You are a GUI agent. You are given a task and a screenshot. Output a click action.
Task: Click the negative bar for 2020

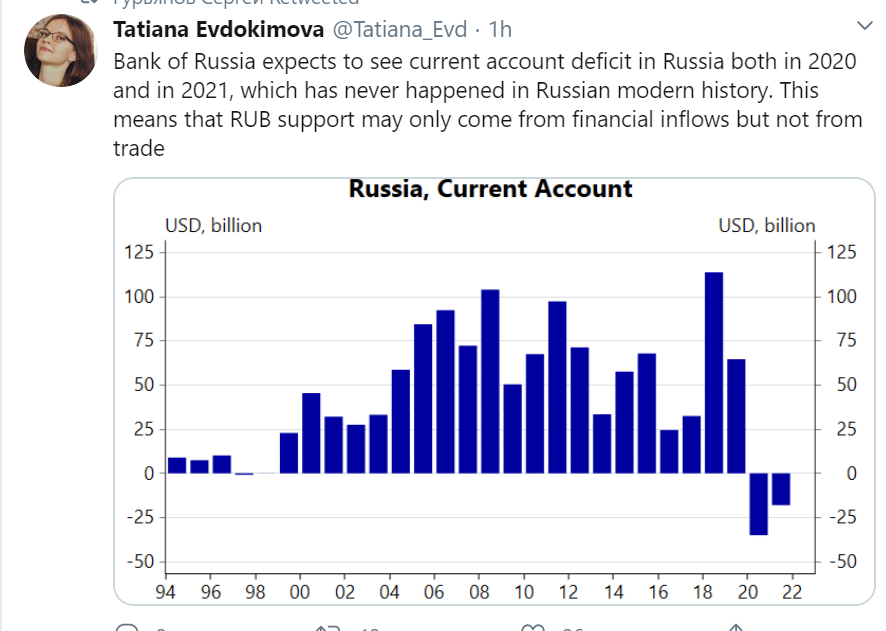(759, 504)
